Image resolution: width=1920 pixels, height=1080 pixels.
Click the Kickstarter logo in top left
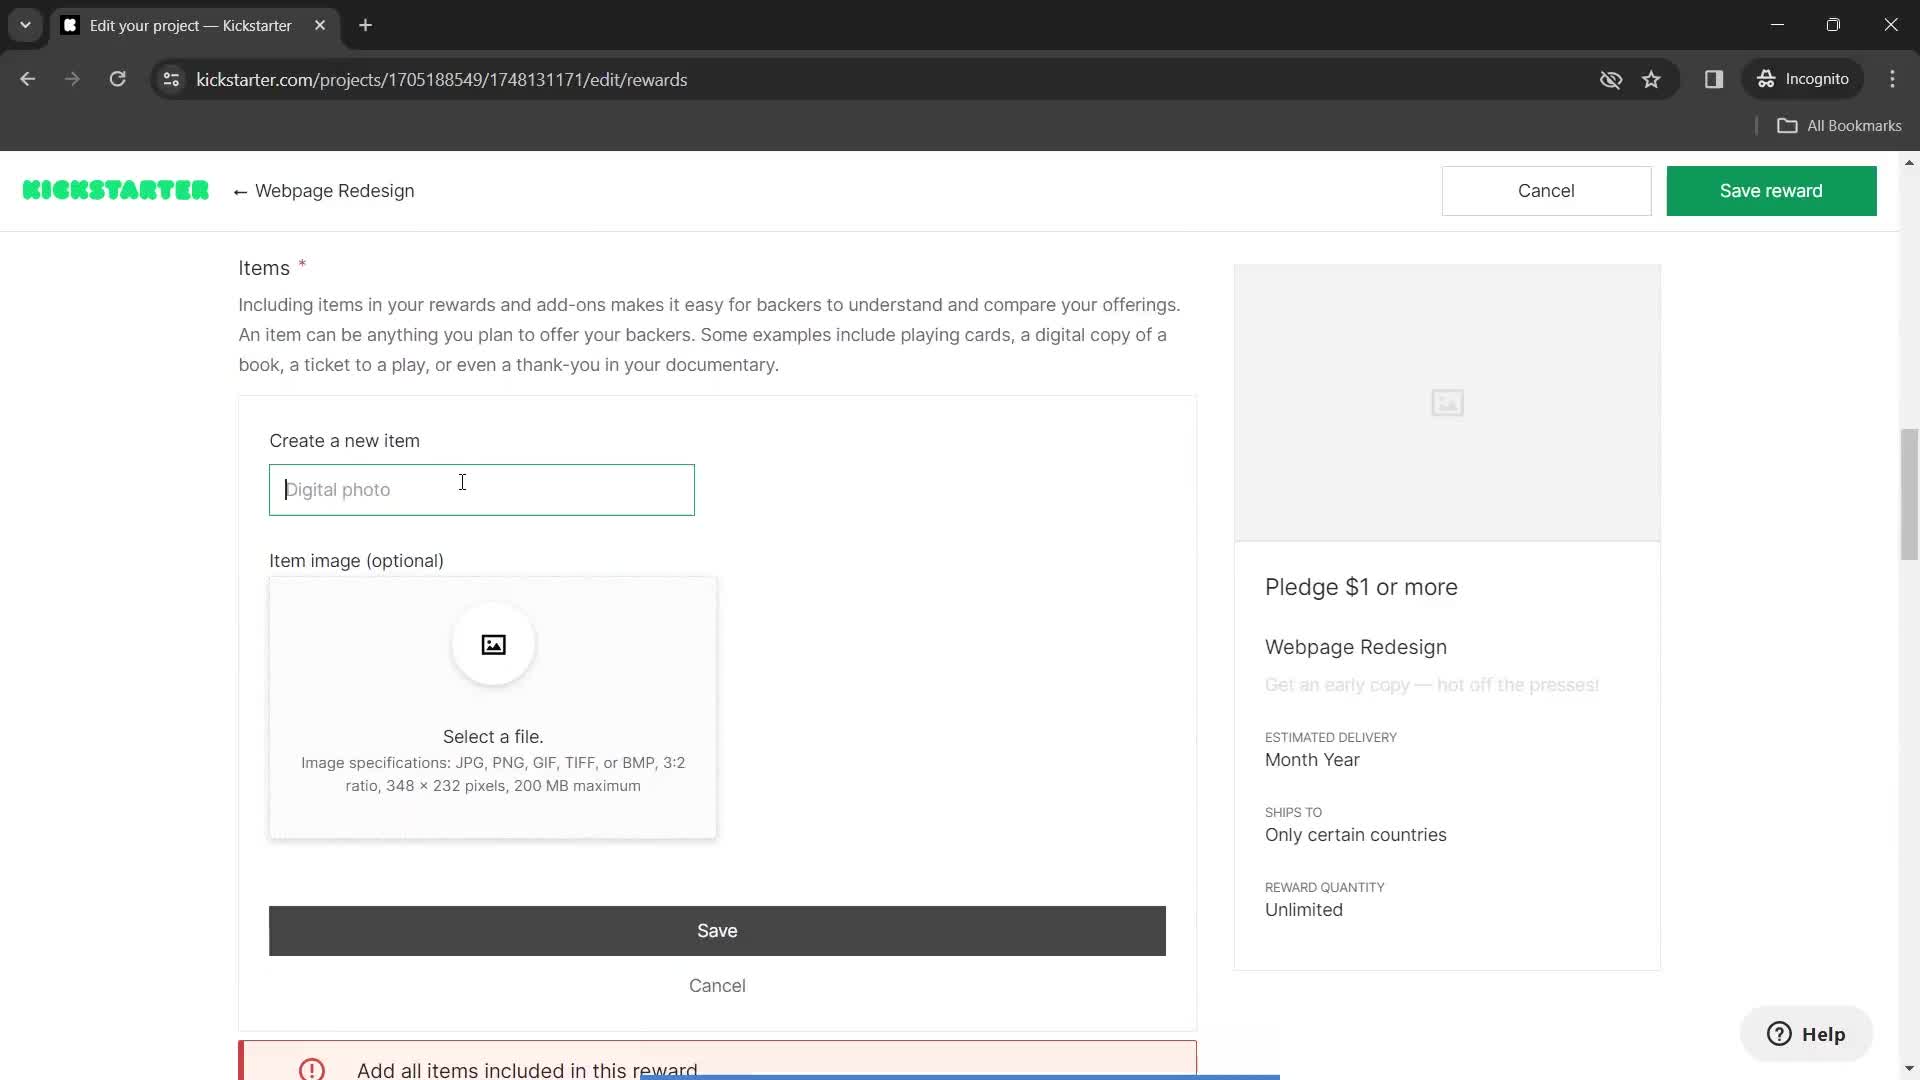[x=115, y=190]
